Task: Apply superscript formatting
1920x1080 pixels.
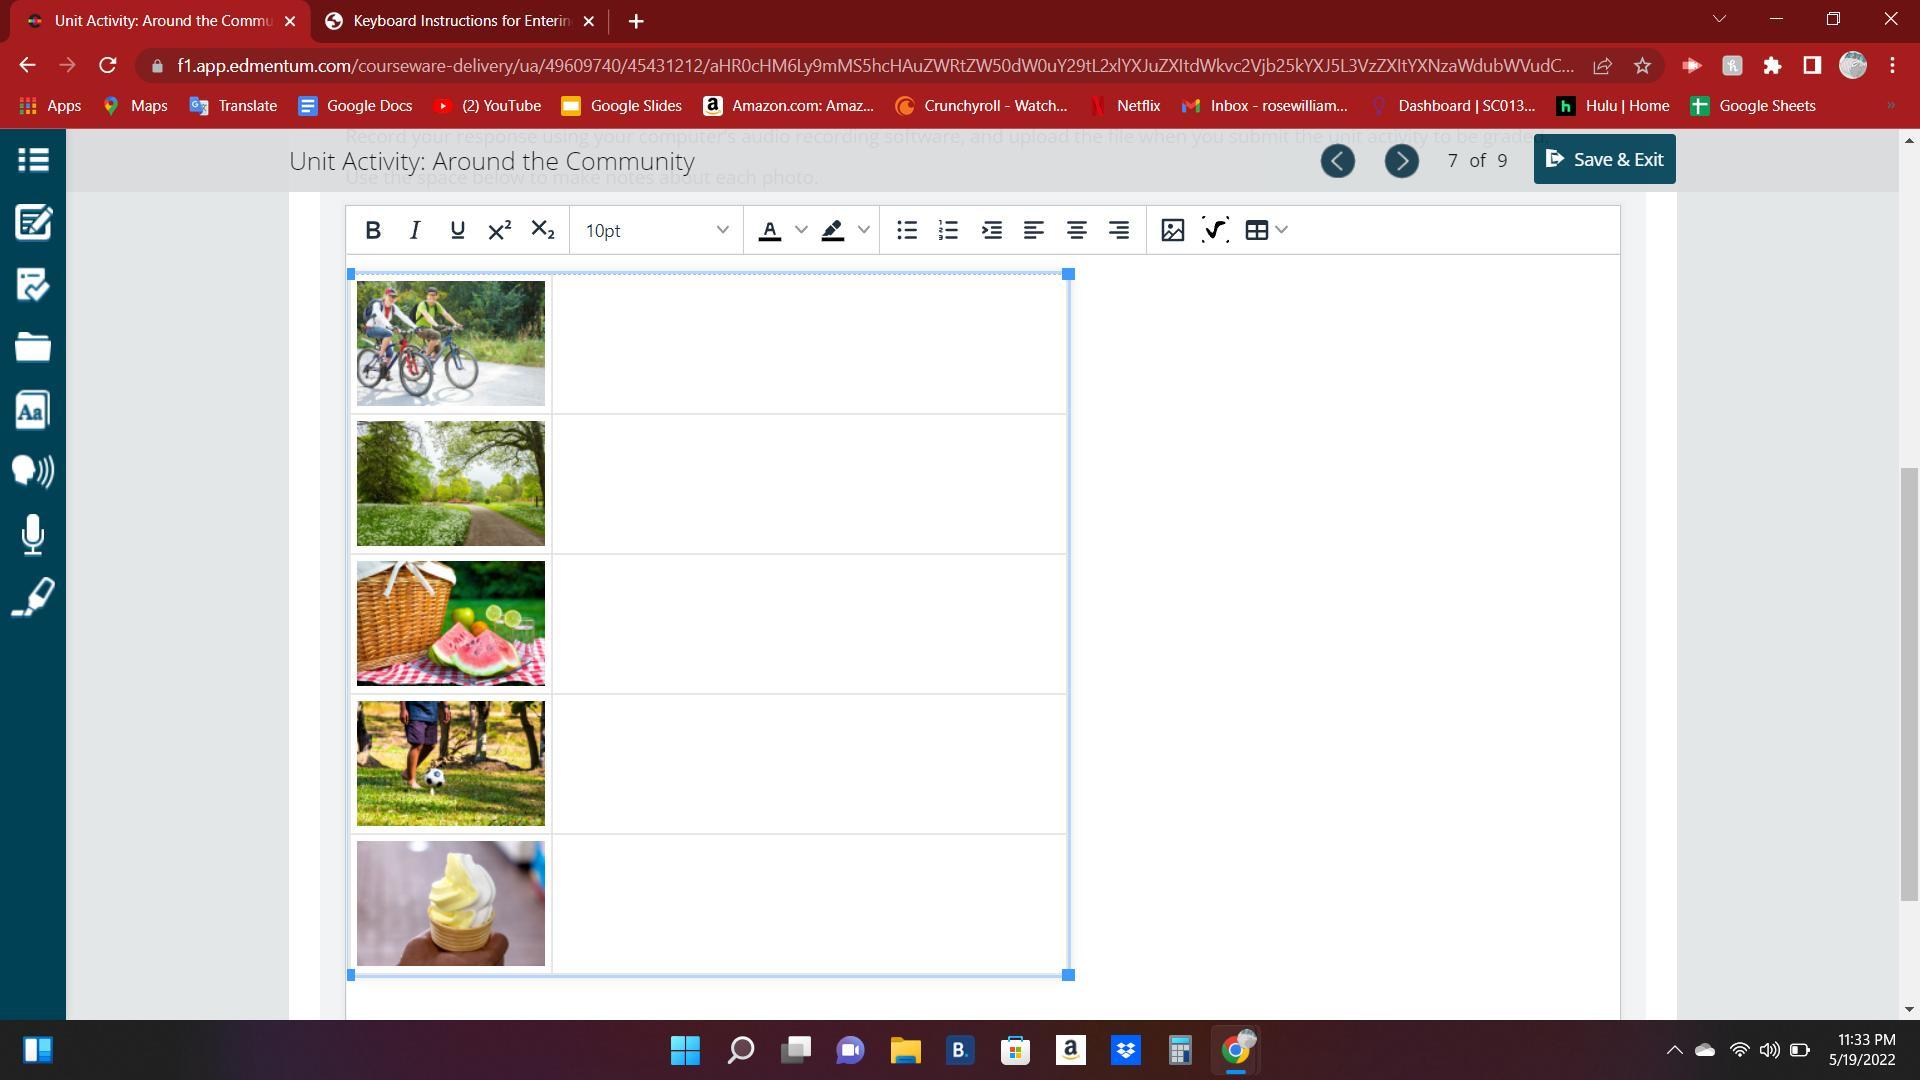Action: pos(499,230)
